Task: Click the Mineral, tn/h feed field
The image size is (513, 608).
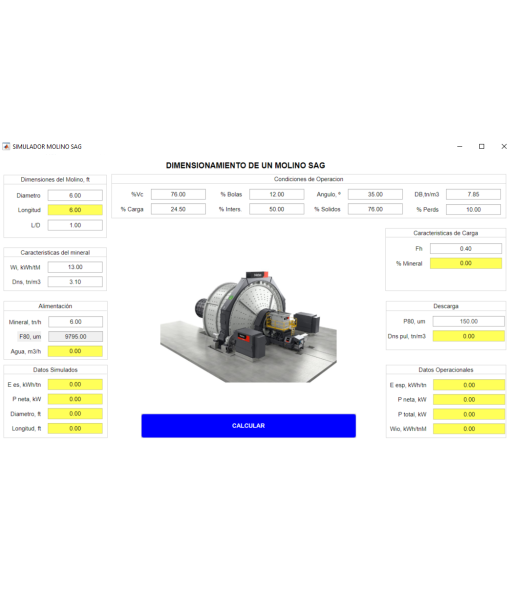Action: 76,321
